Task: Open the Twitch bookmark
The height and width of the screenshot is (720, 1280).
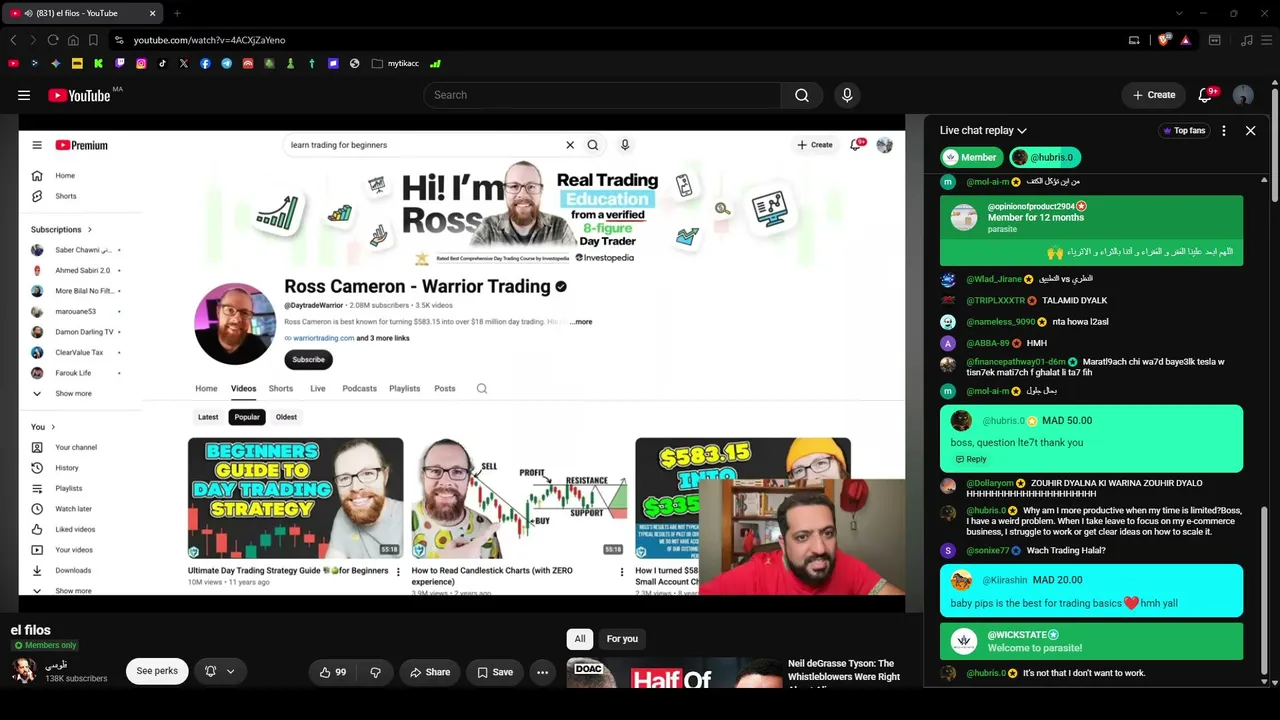Action: 120,63
